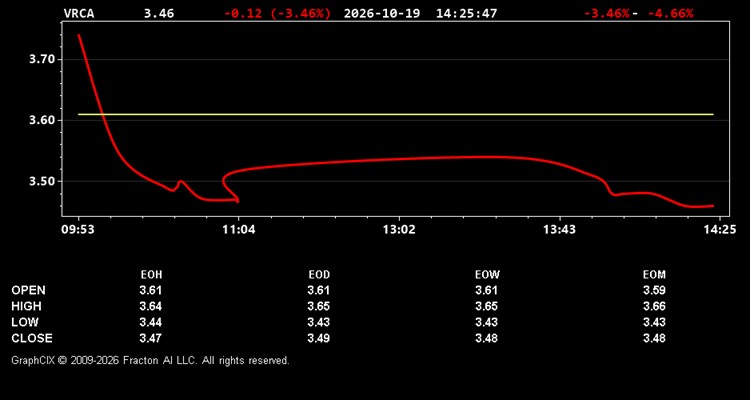Viewport: 750px width, 400px height.
Task: Click the 09:53 time axis label
Action: [78, 230]
